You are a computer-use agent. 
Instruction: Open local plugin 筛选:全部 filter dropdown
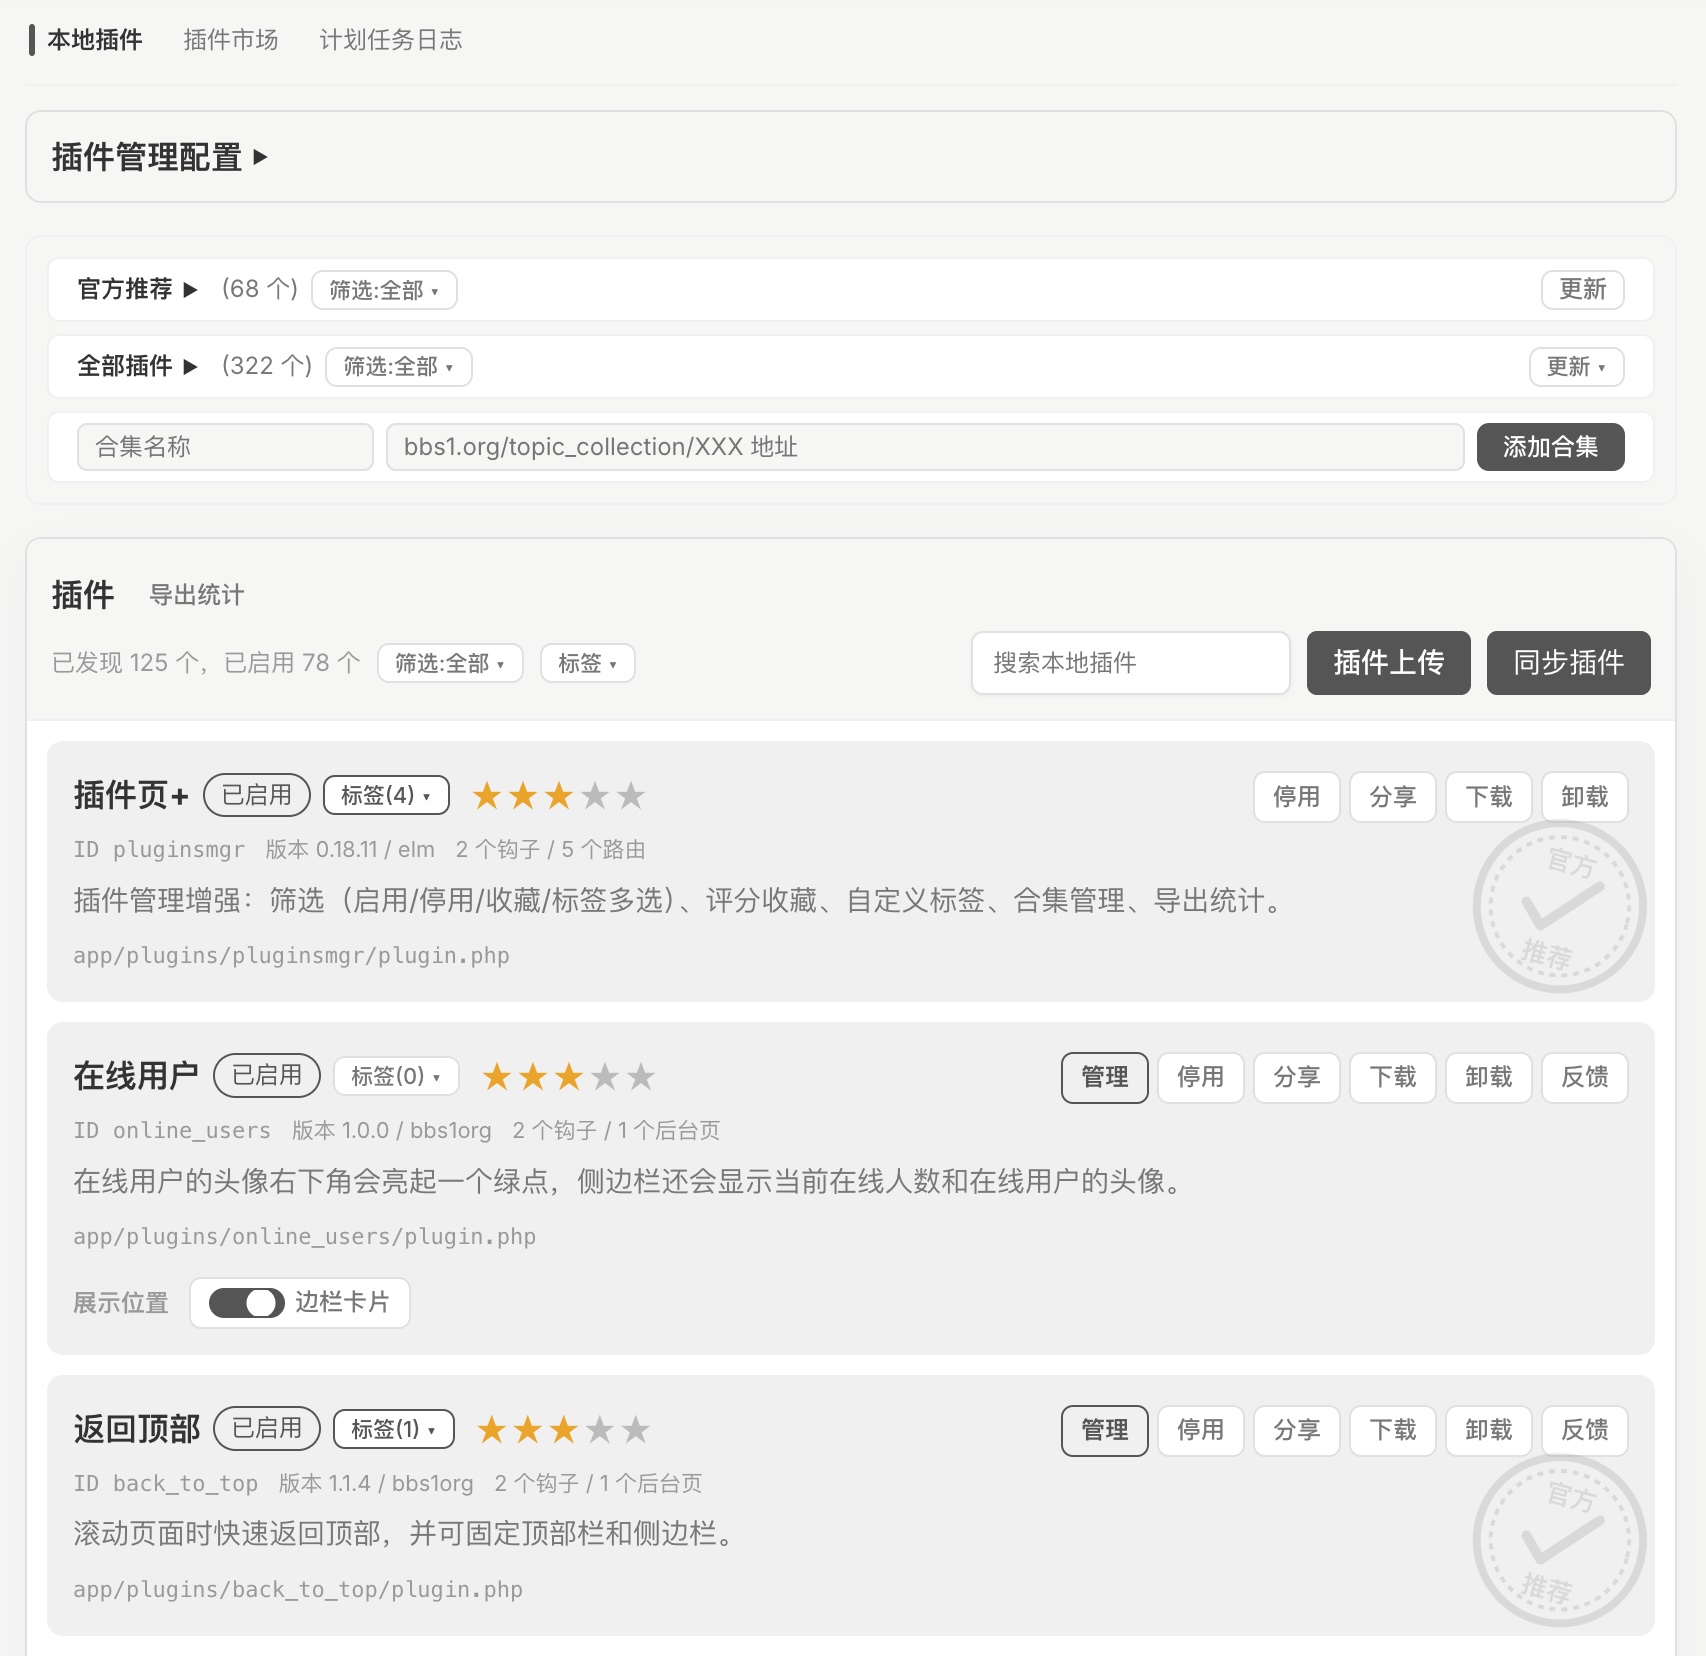[450, 663]
